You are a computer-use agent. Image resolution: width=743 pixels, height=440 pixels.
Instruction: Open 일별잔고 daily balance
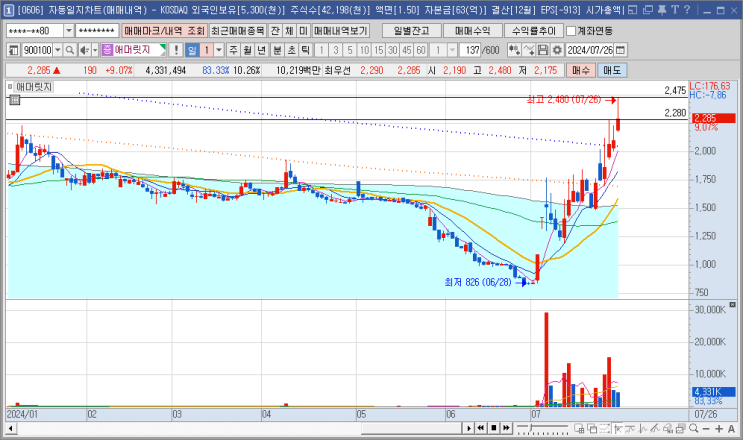[x=411, y=31]
